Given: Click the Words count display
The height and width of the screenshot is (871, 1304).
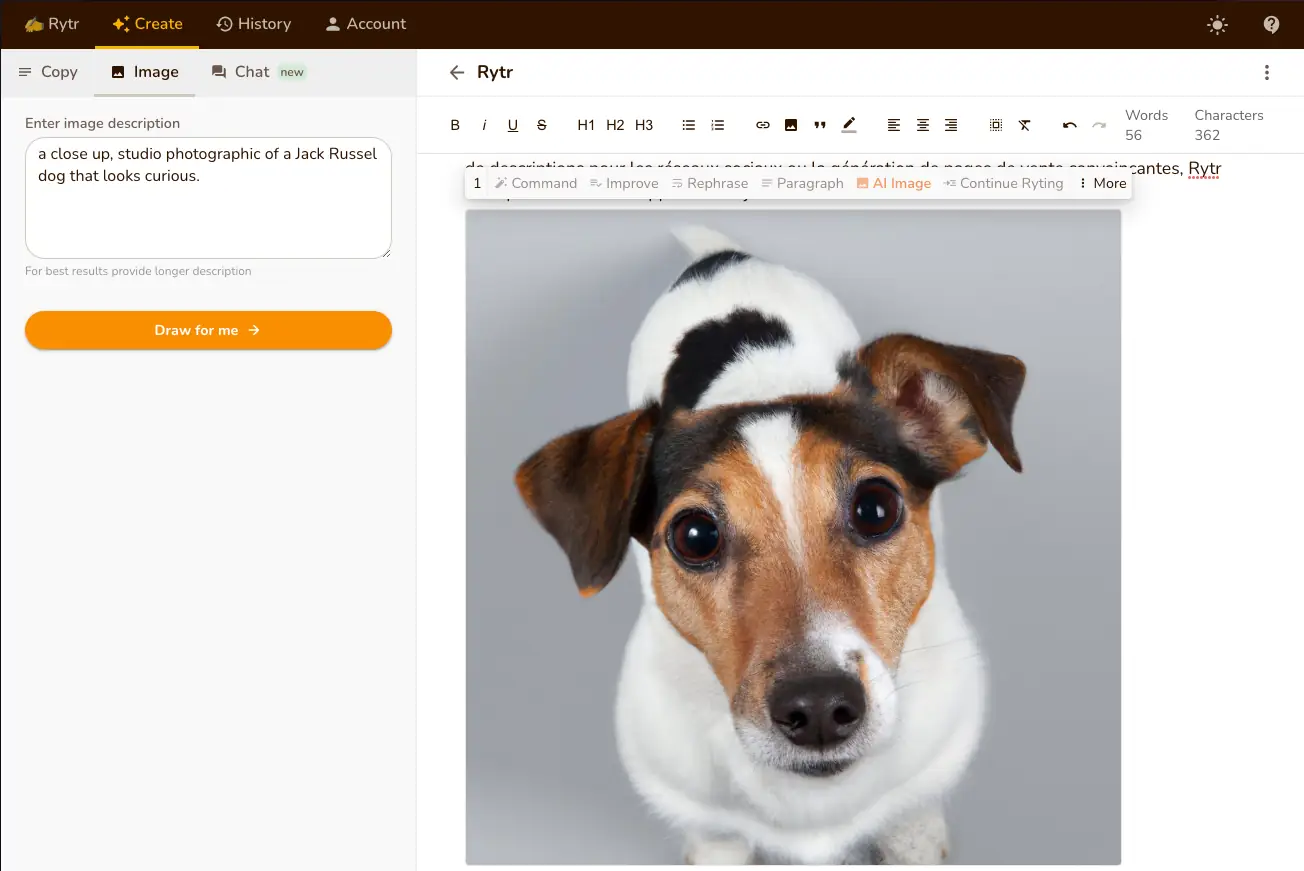Looking at the screenshot, I should tap(1146, 125).
